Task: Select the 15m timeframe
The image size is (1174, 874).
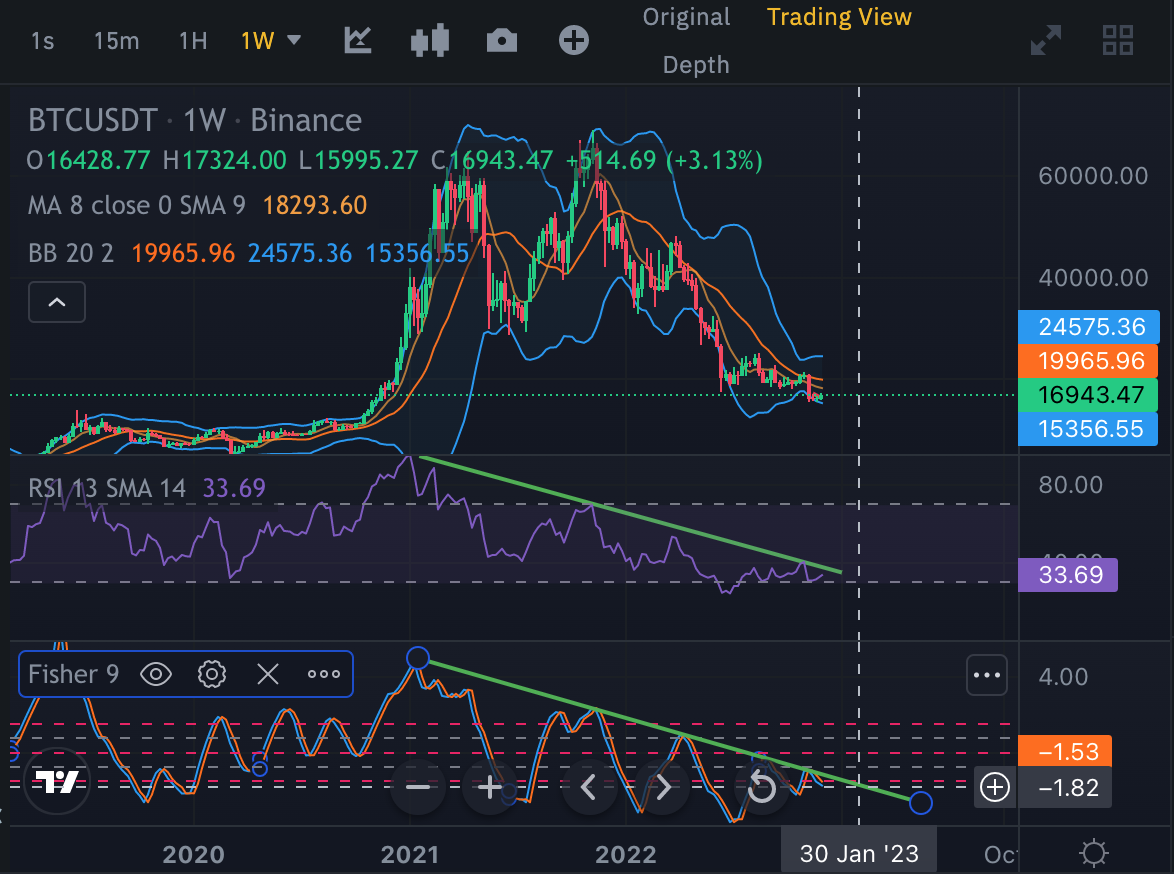Action: point(116,40)
